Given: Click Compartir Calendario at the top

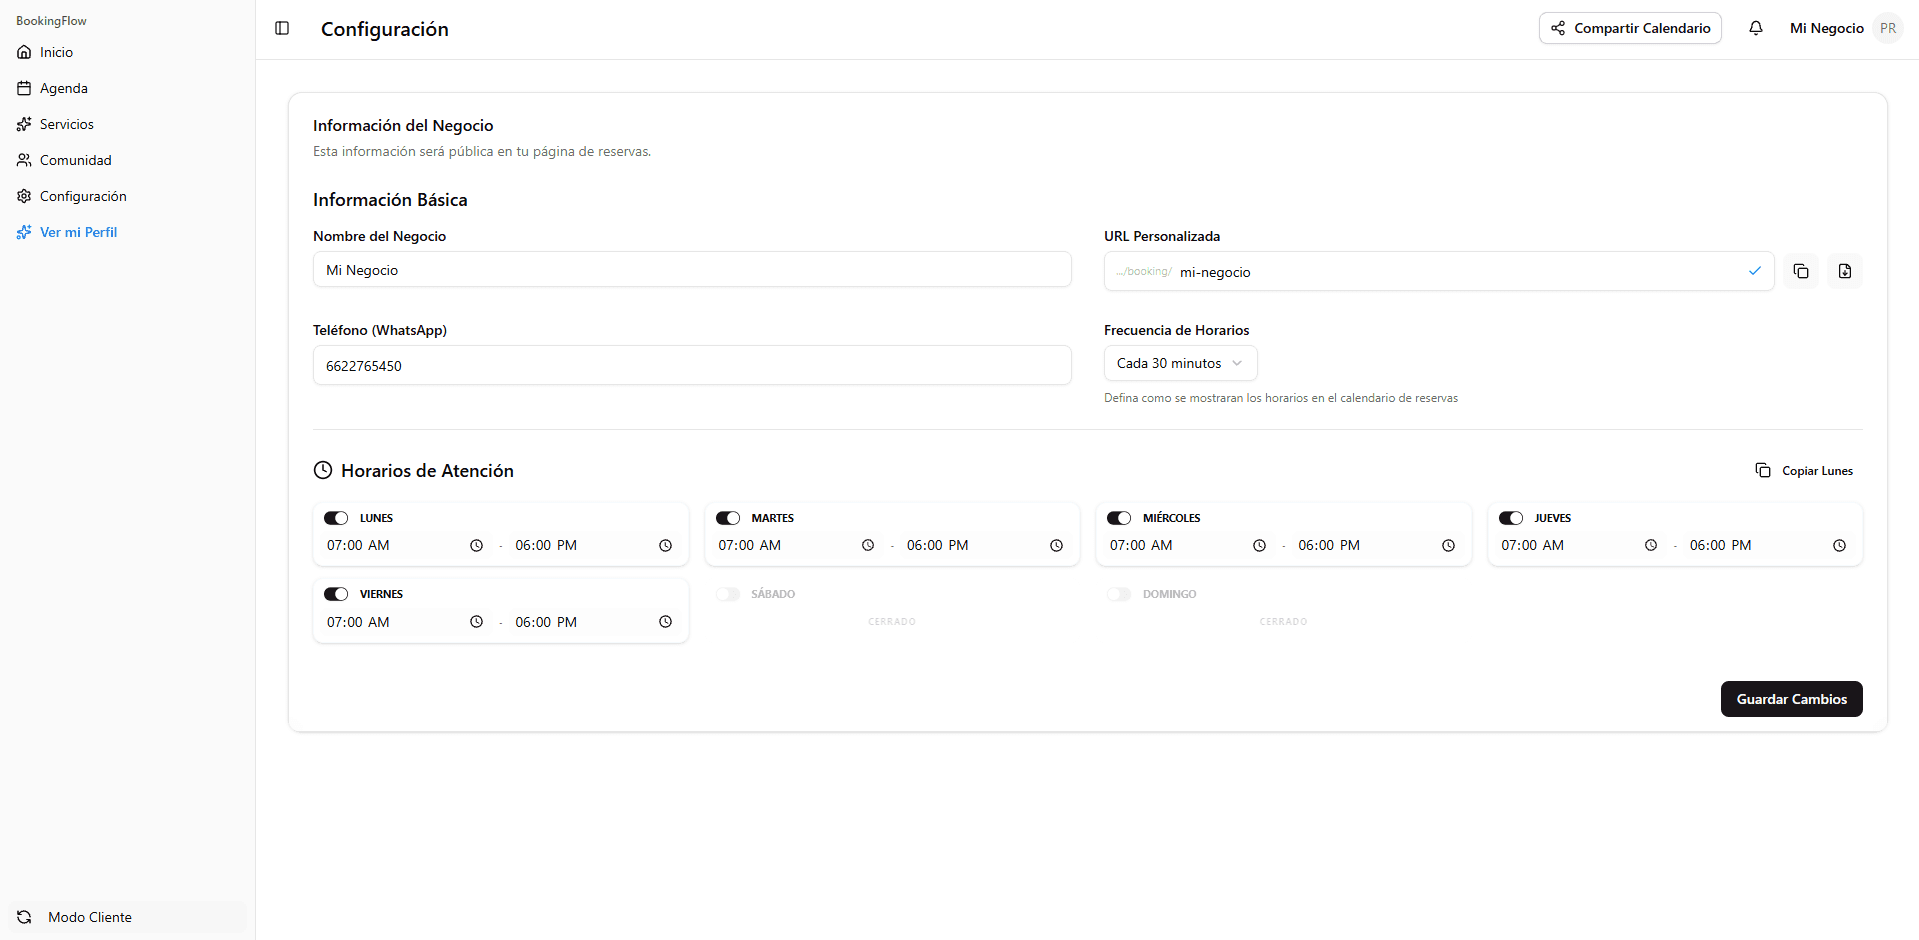Looking at the screenshot, I should click(1629, 28).
